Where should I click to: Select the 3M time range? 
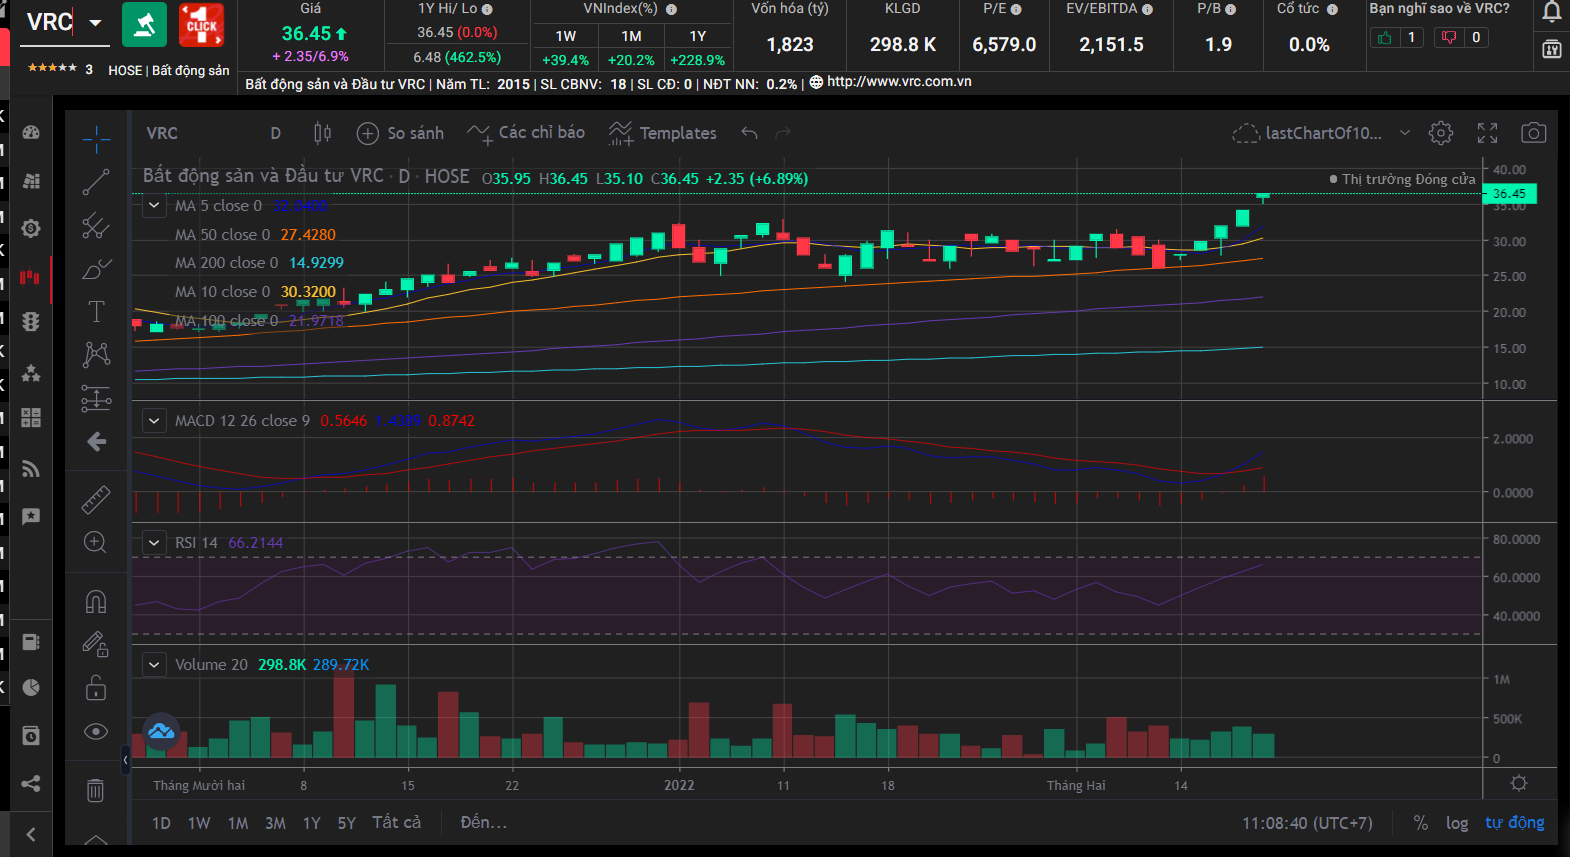click(275, 823)
